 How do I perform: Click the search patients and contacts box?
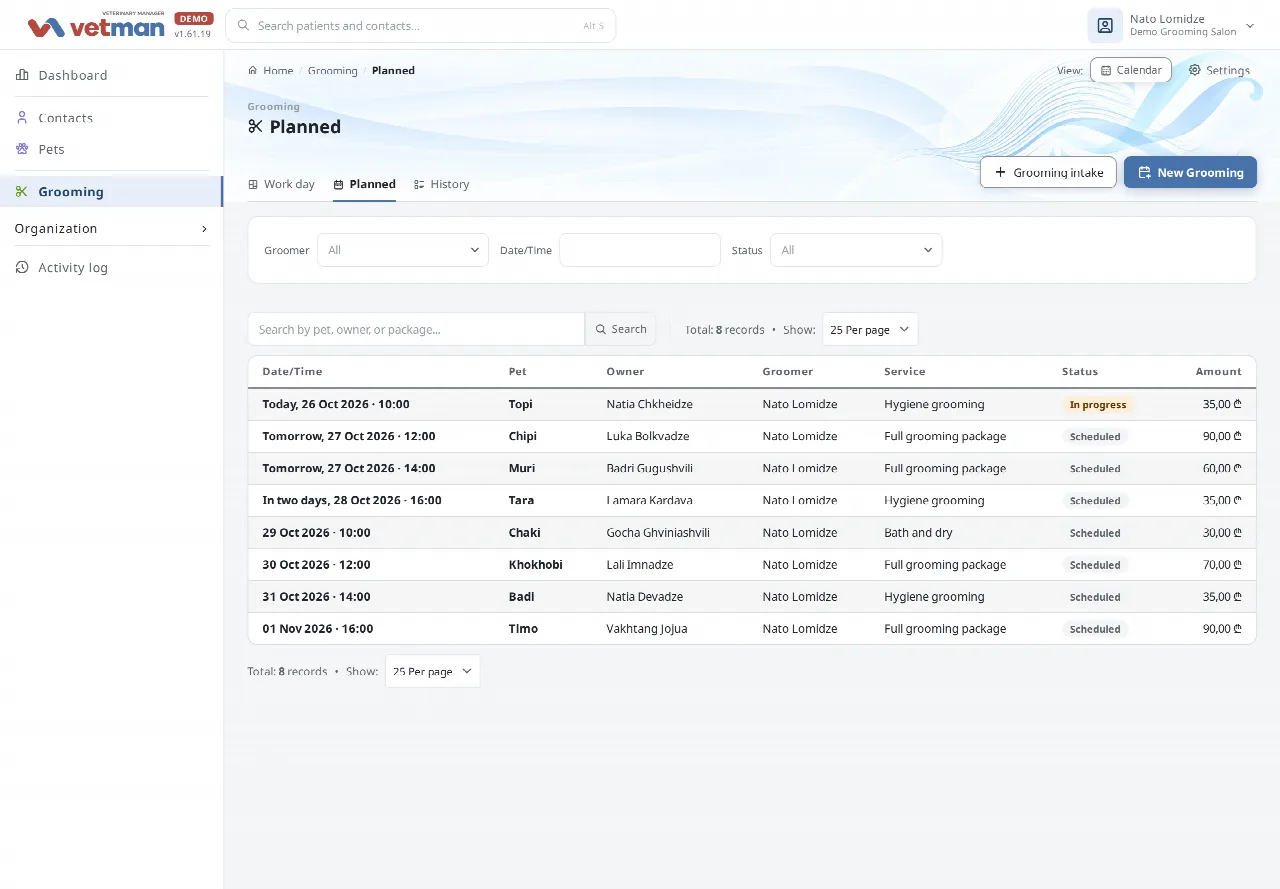pos(421,26)
